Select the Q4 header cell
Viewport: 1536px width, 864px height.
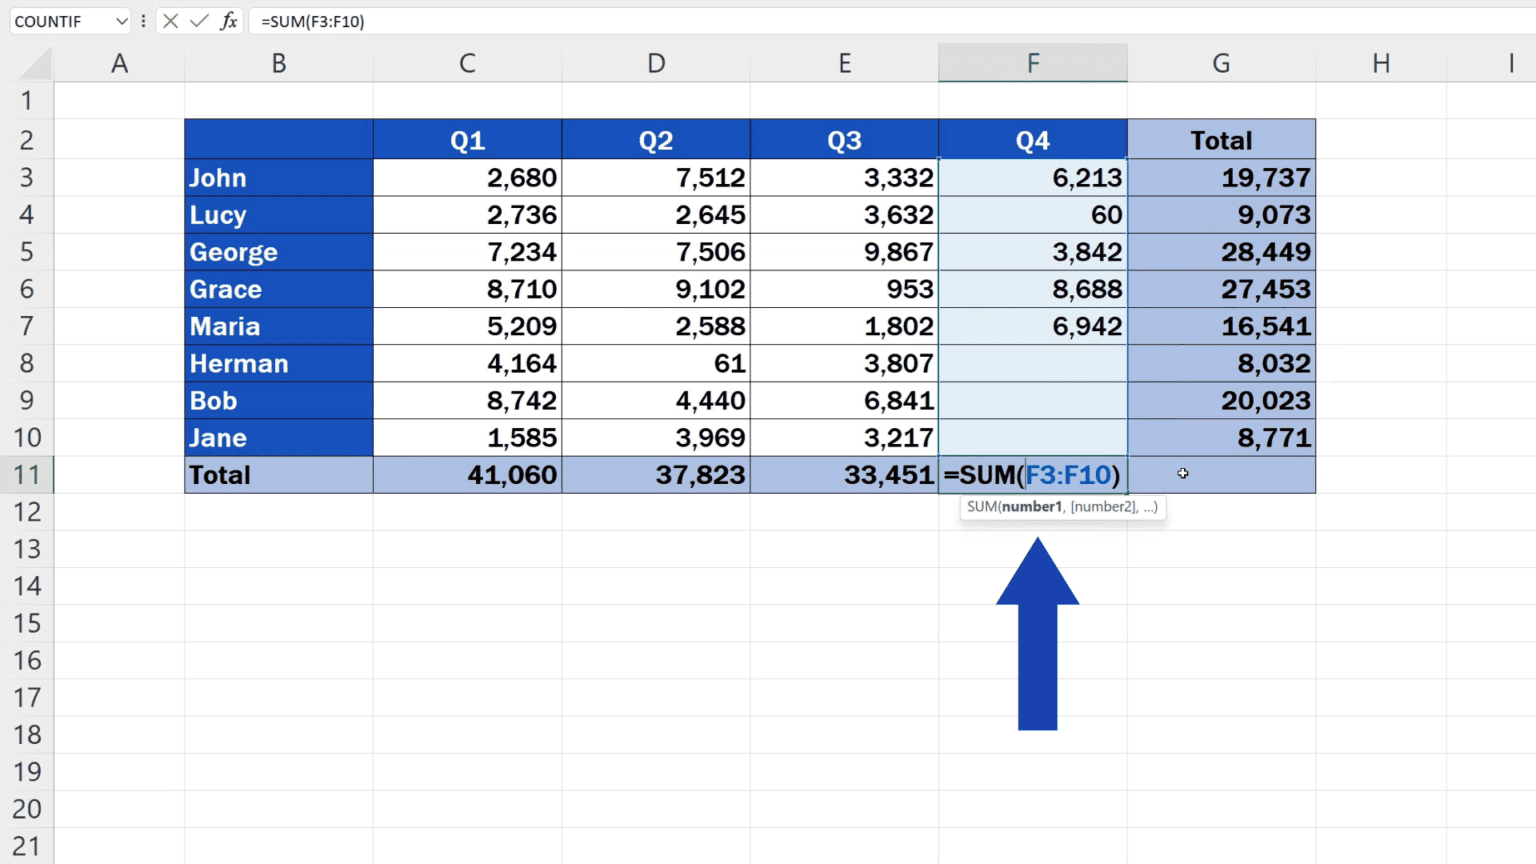(1032, 140)
